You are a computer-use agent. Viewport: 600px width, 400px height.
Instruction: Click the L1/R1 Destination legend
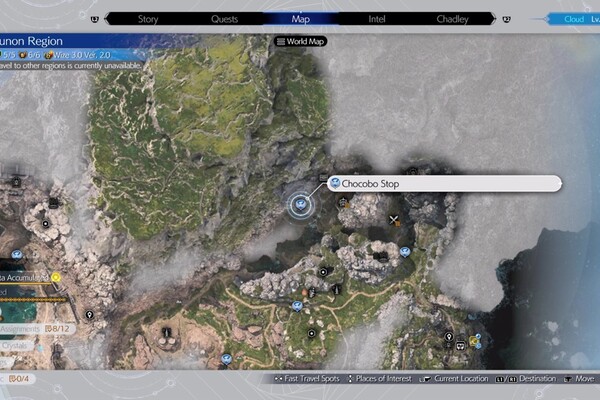[526, 379]
